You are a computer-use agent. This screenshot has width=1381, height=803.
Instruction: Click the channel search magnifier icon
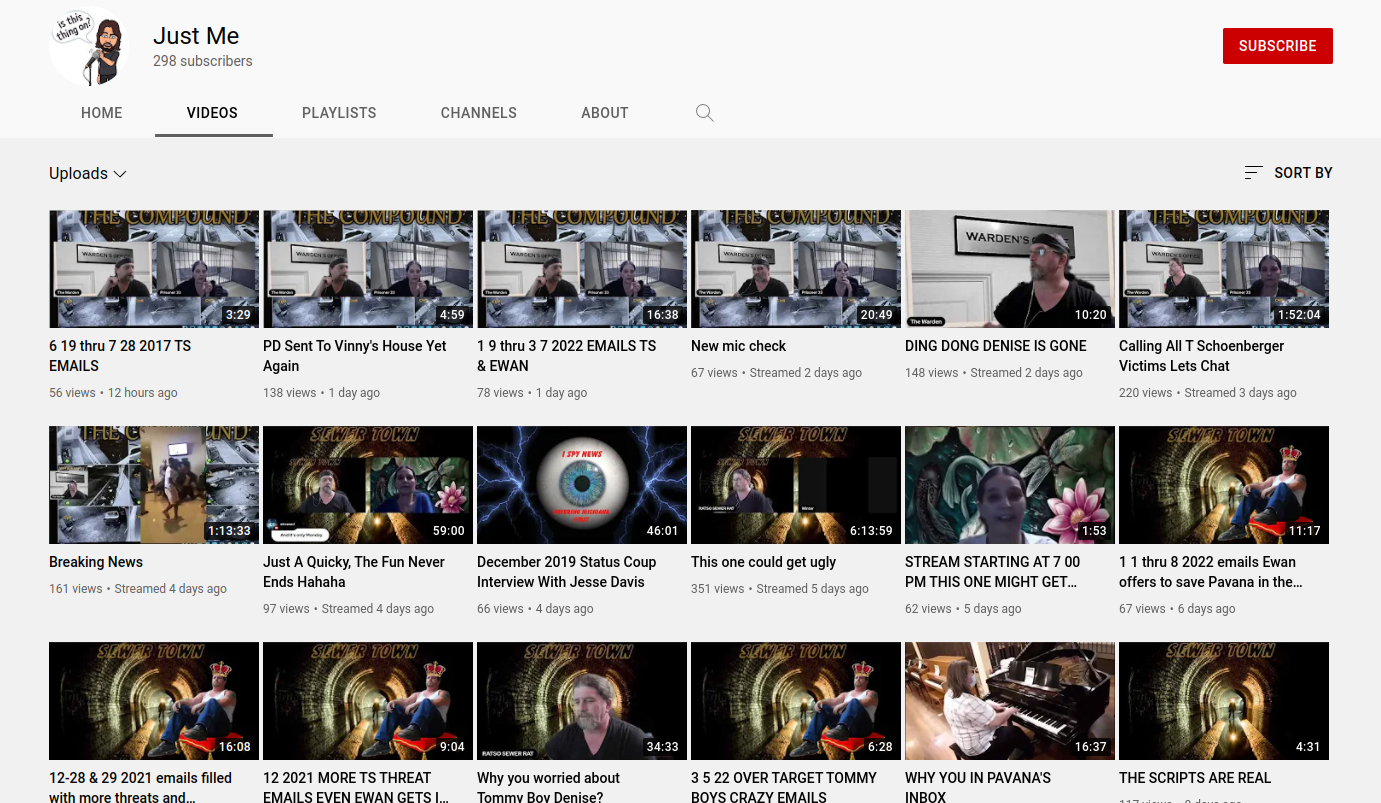(x=705, y=113)
